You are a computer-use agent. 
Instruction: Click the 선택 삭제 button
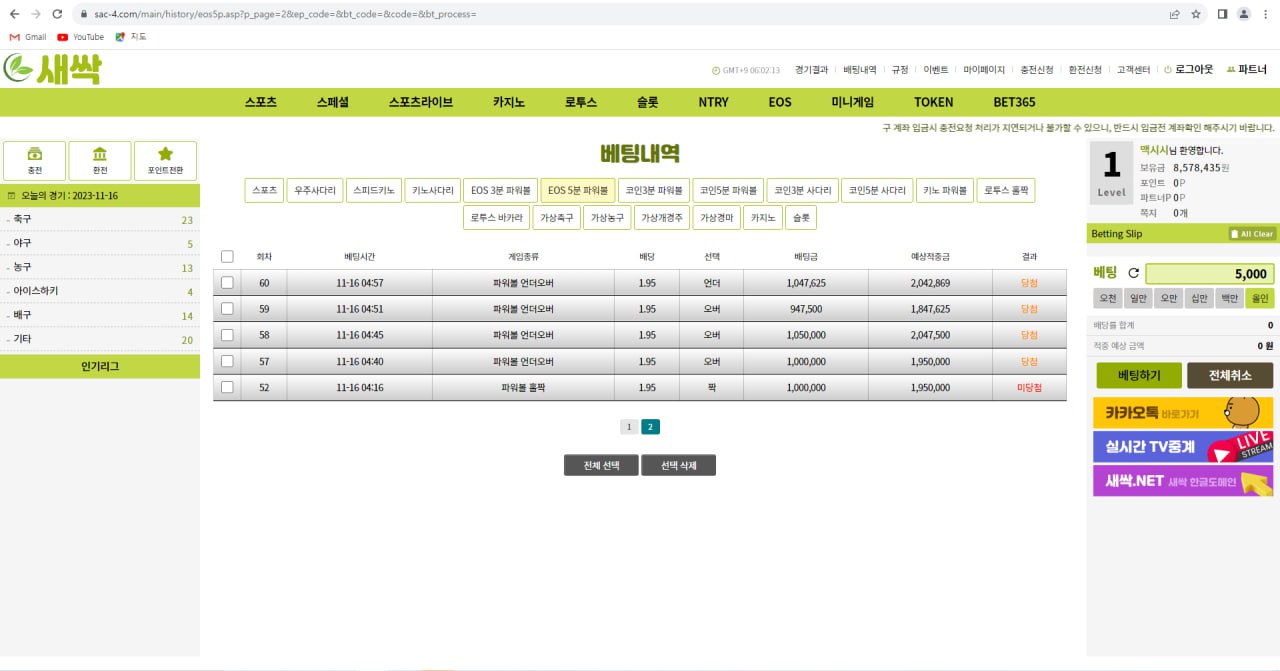tap(678, 466)
